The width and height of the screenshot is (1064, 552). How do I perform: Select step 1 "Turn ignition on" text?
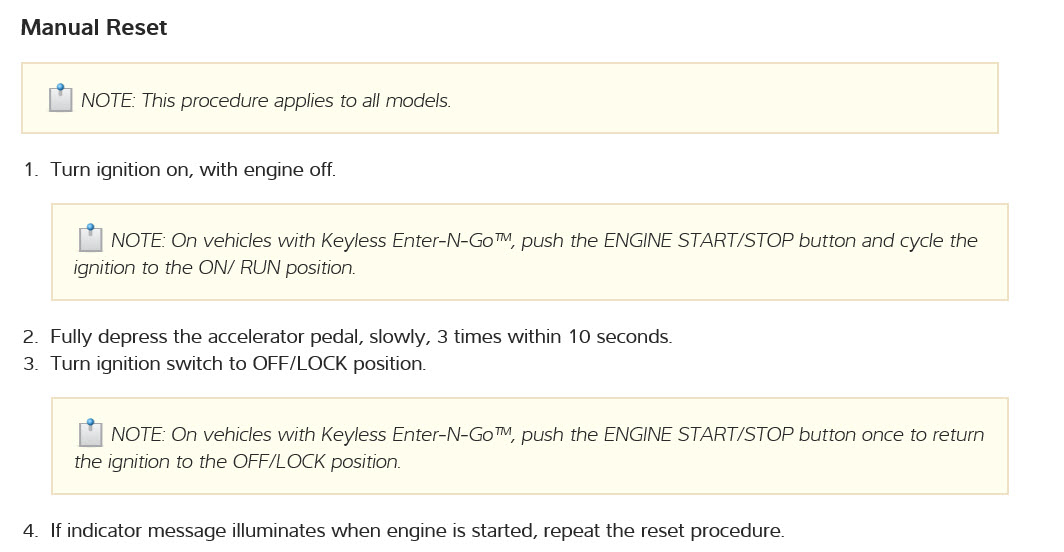(193, 170)
